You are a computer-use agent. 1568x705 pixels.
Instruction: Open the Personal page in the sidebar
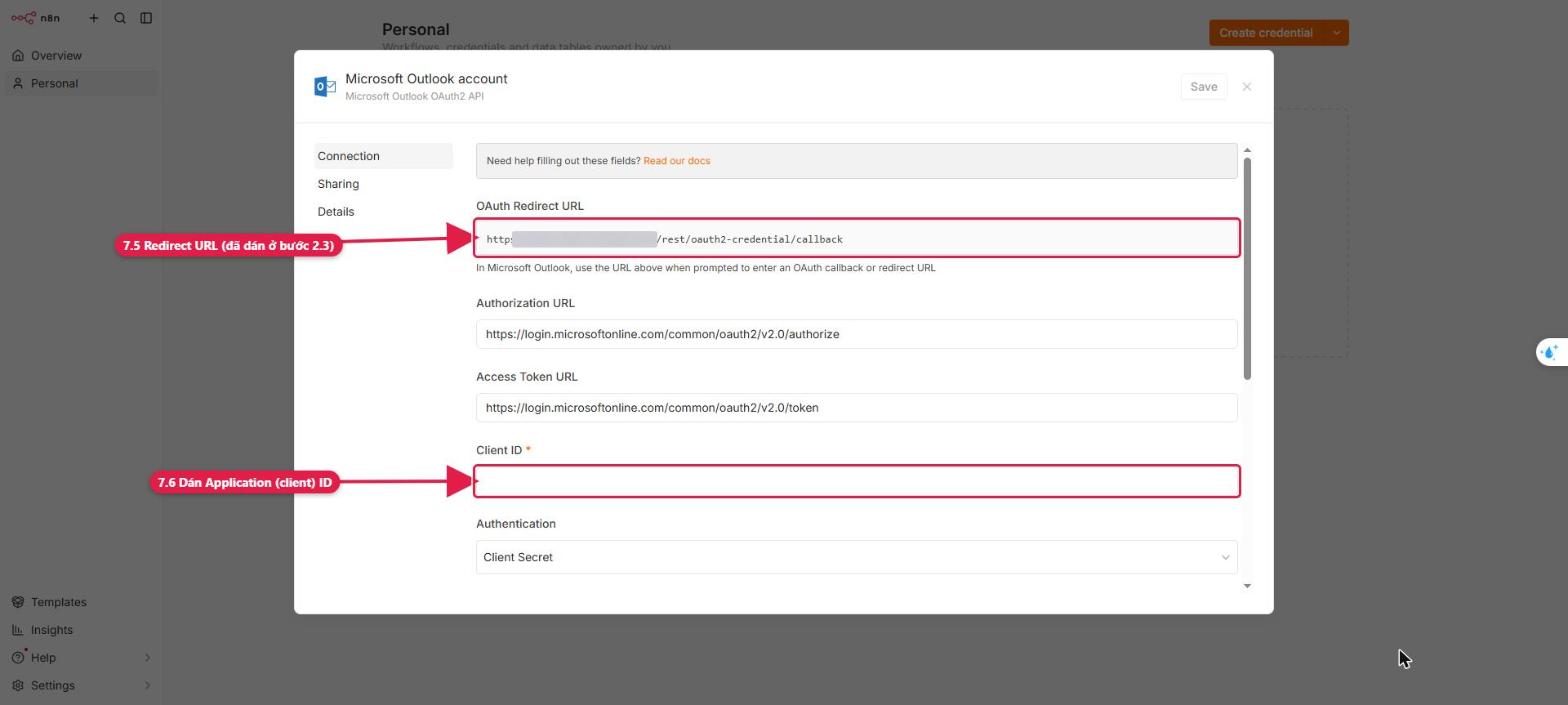click(81, 84)
